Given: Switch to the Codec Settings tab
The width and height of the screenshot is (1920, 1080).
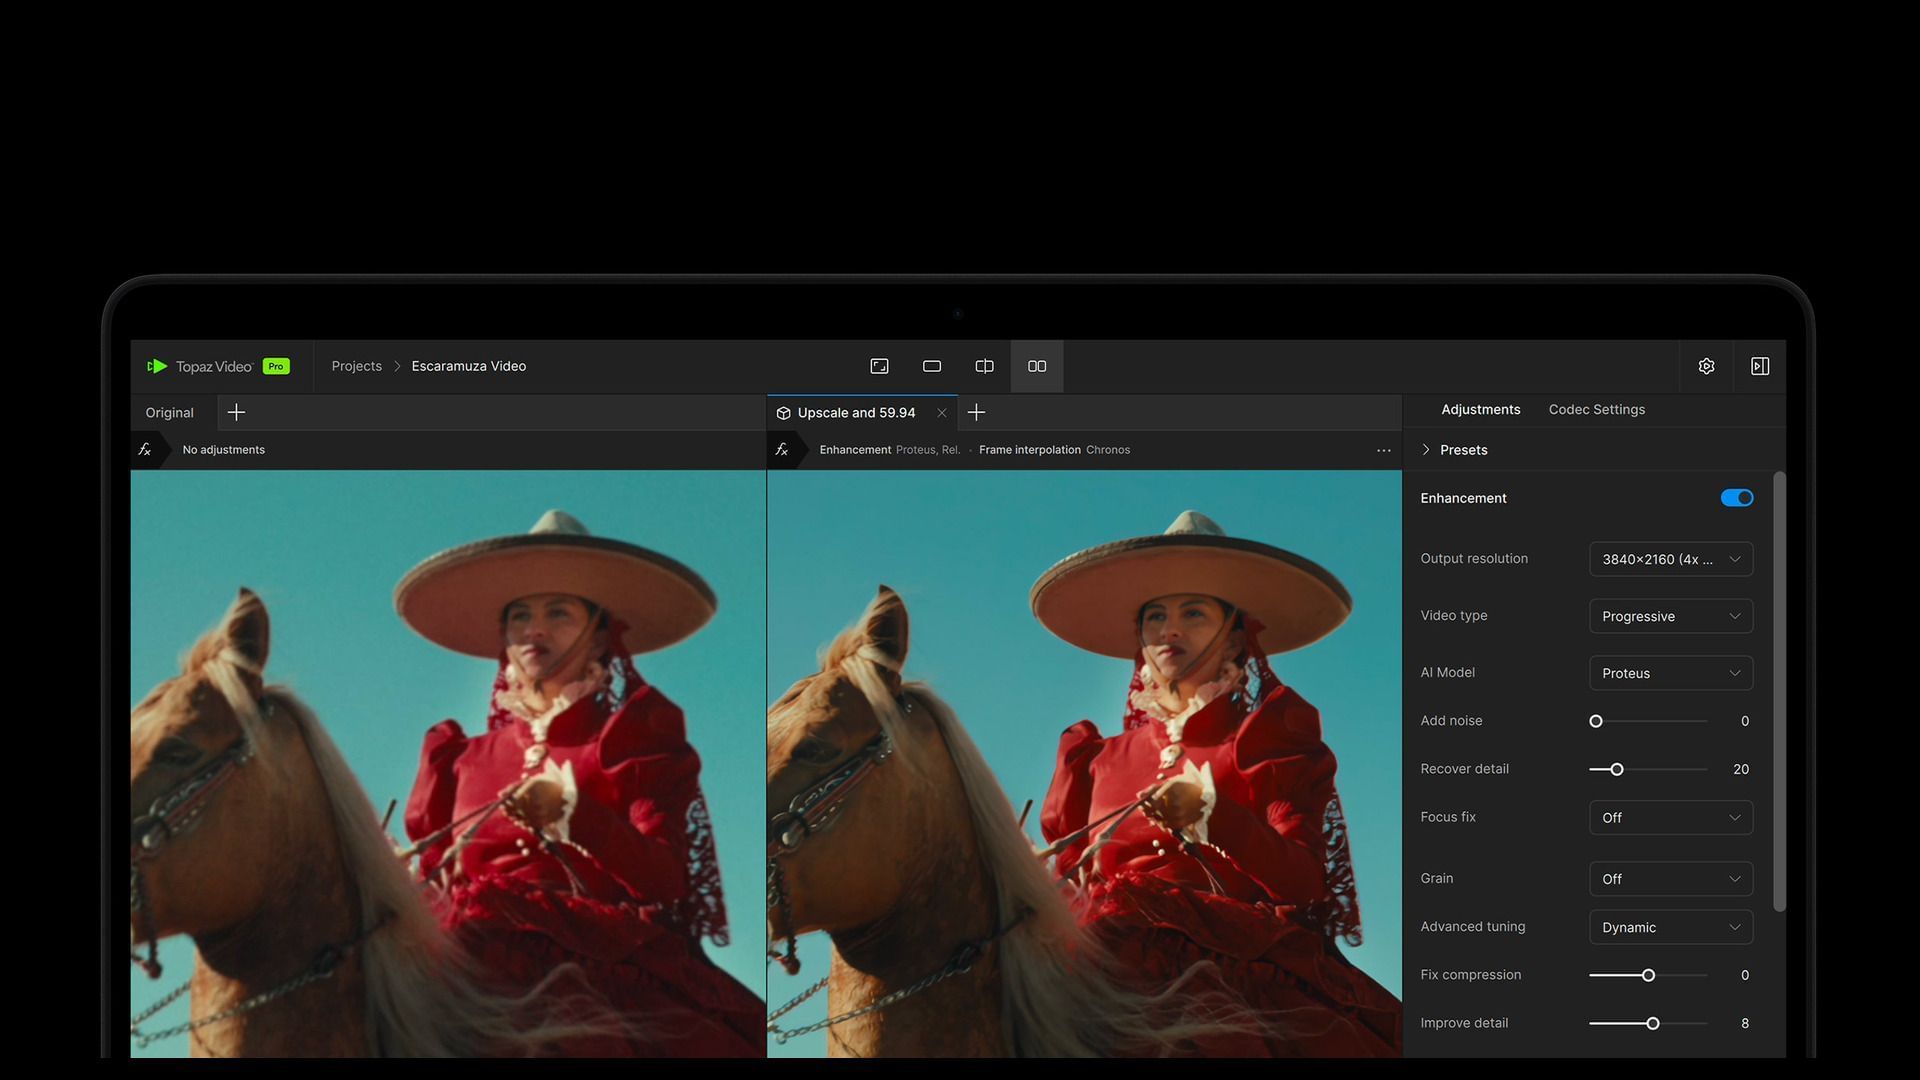Looking at the screenshot, I should [x=1596, y=409].
